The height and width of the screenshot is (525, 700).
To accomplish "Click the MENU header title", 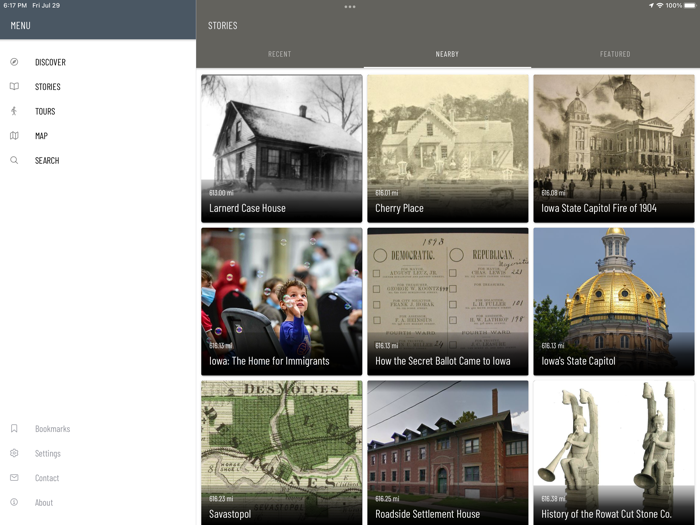I will tap(21, 25).
